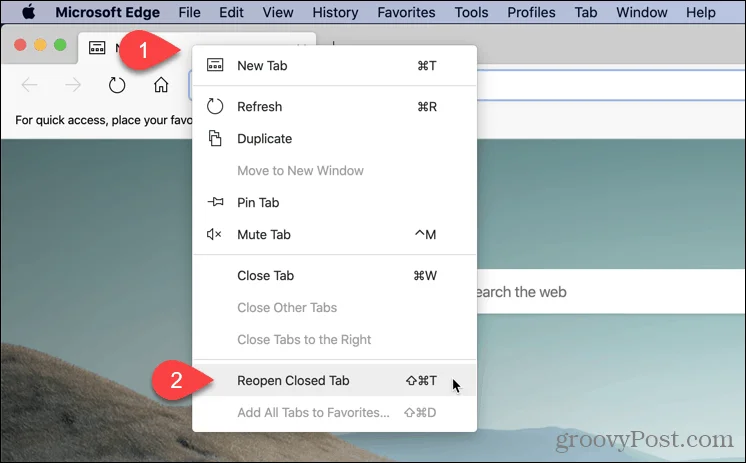
Task: Click Move to New Window entry
Action: click(334, 170)
